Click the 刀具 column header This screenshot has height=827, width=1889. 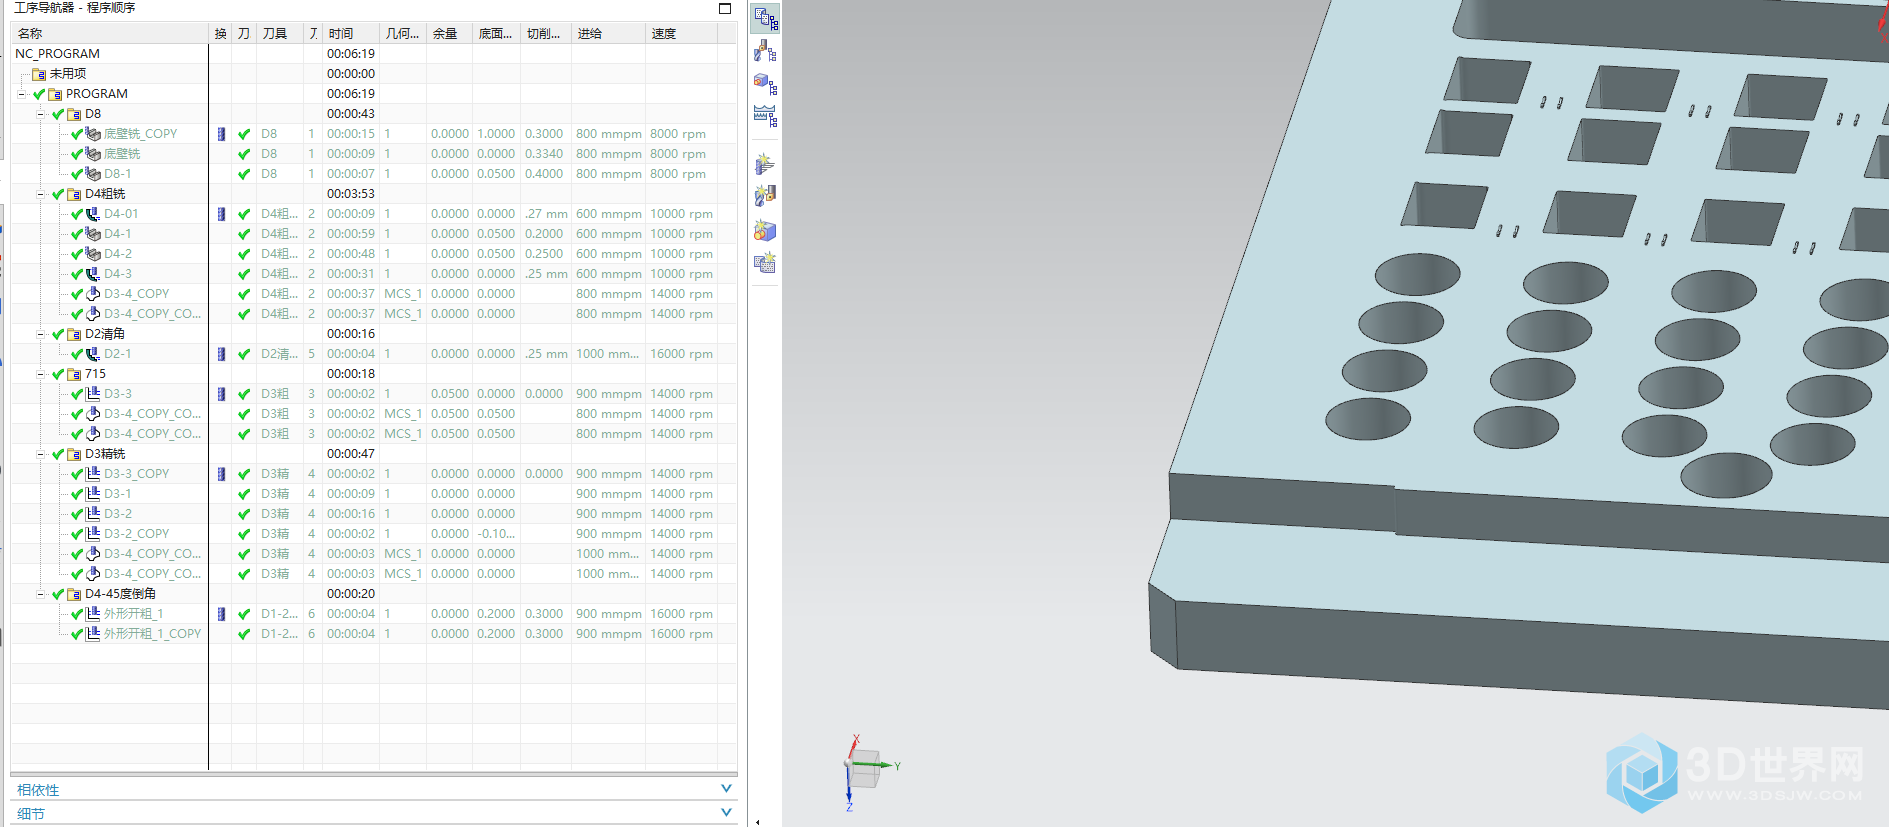click(280, 34)
